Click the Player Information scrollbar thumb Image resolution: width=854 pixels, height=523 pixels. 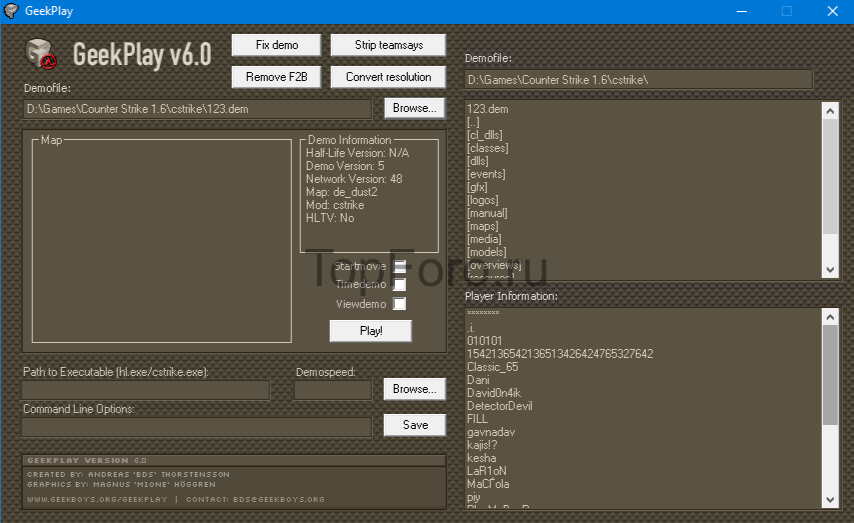pyautogui.click(x=830, y=375)
